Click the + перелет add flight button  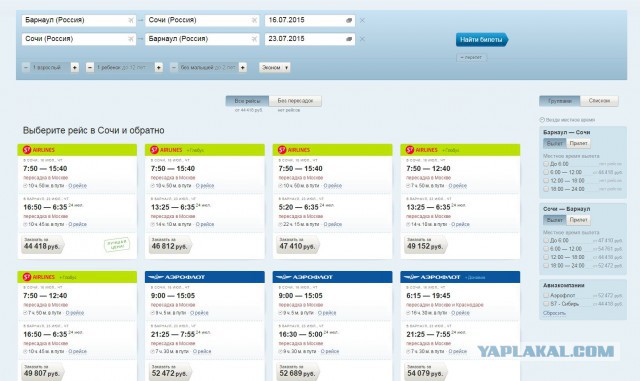pos(471,58)
